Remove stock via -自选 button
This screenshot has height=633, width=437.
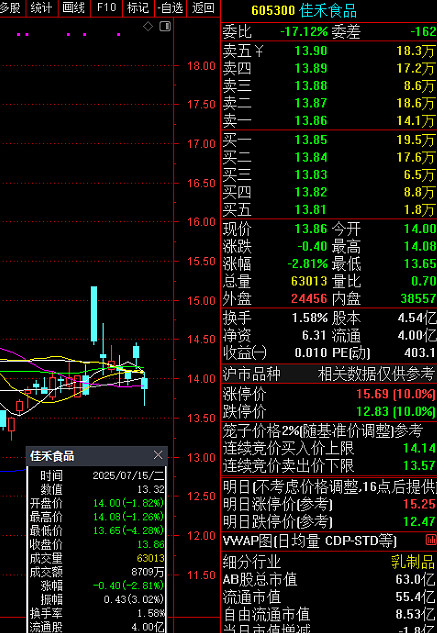click(170, 8)
